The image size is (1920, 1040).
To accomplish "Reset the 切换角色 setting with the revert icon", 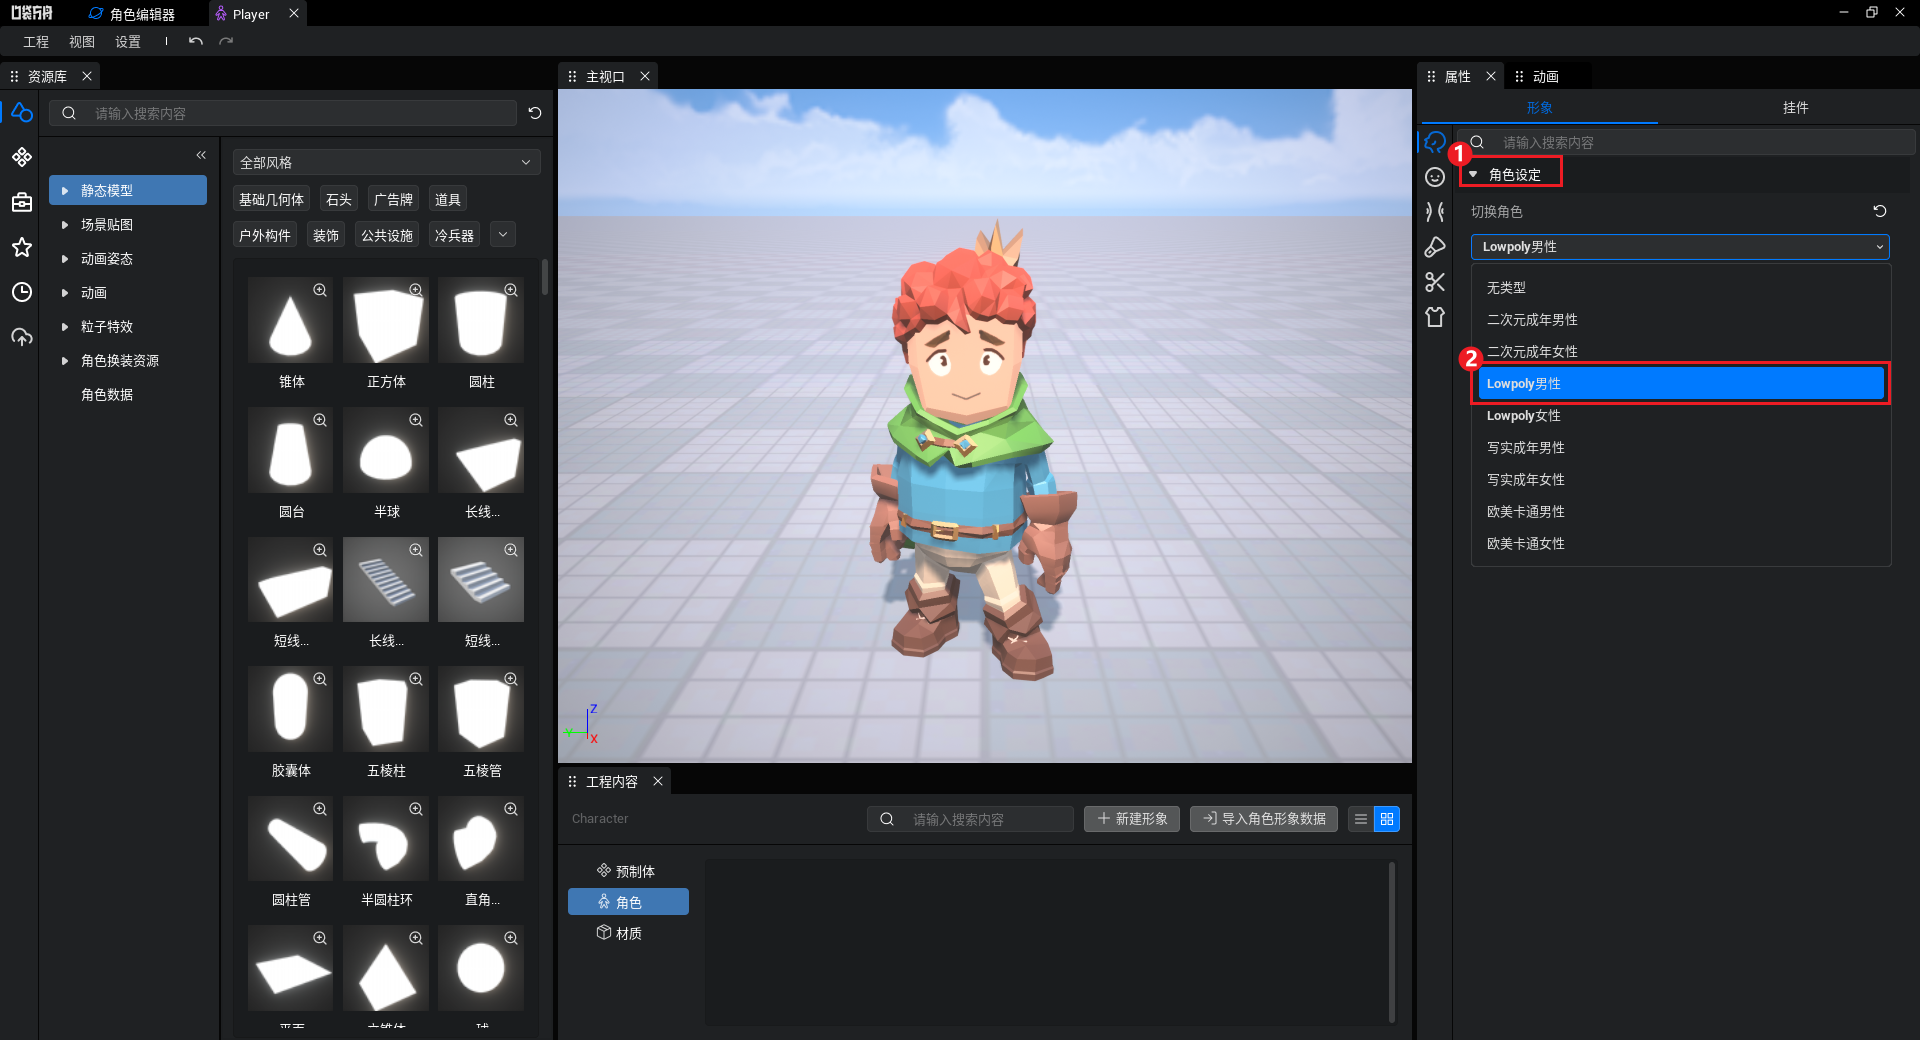I will click(x=1880, y=211).
